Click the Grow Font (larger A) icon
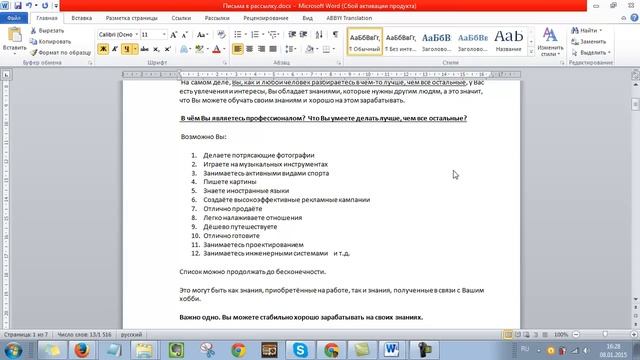The width and height of the screenshot is (640, 360). point(173,35)
